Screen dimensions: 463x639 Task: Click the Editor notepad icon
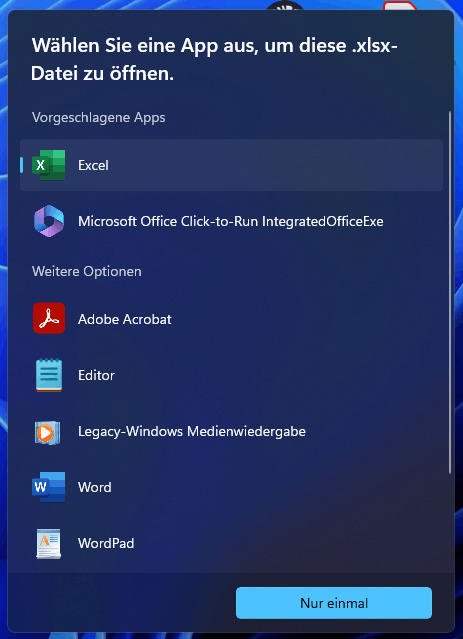(x=49, y=375)
